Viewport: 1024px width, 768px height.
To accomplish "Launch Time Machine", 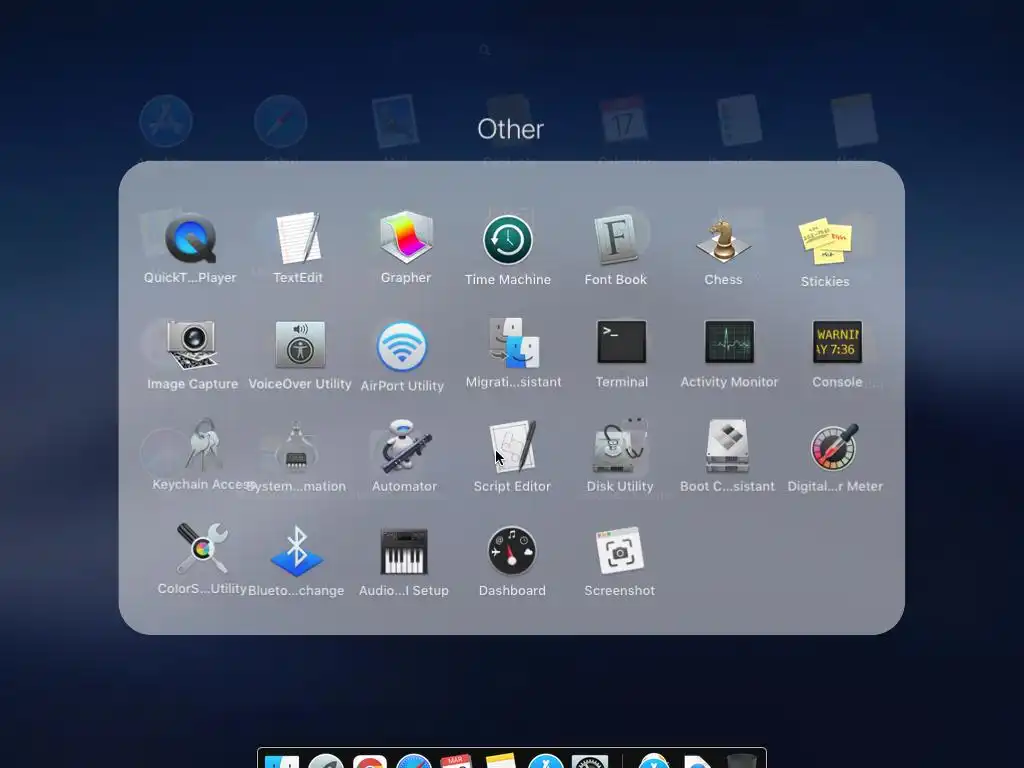I will [508, 240].
